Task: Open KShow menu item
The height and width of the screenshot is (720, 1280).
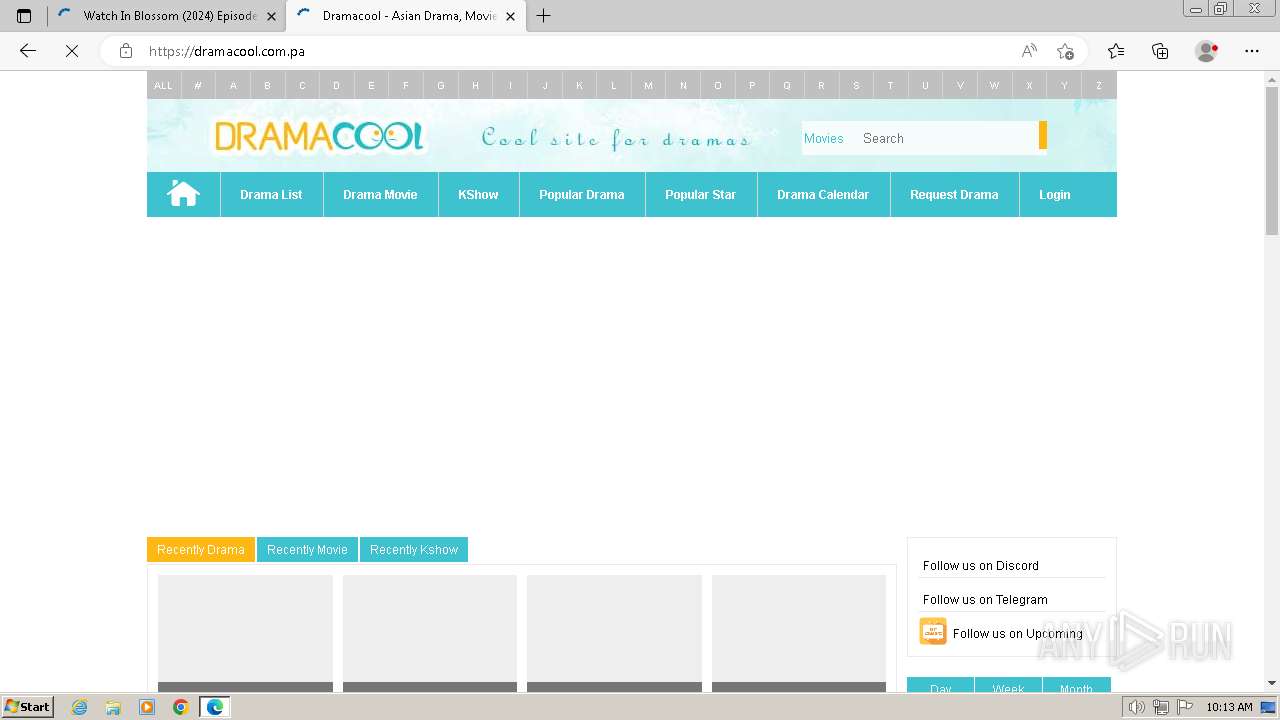Action: [x=478, y=194]
